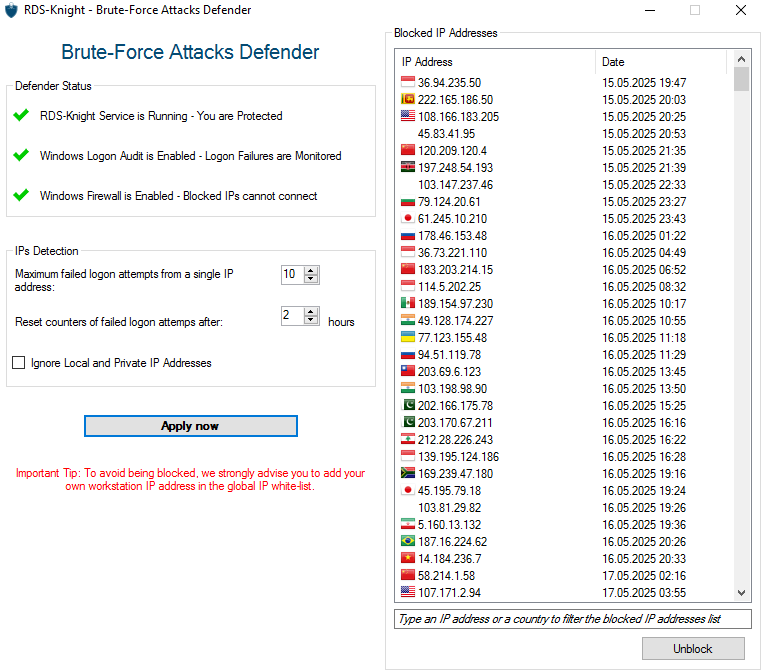Click the red Important Tip whitelist message
The height and width of the screenshot is (670, 763).
(x=190, y=479)
